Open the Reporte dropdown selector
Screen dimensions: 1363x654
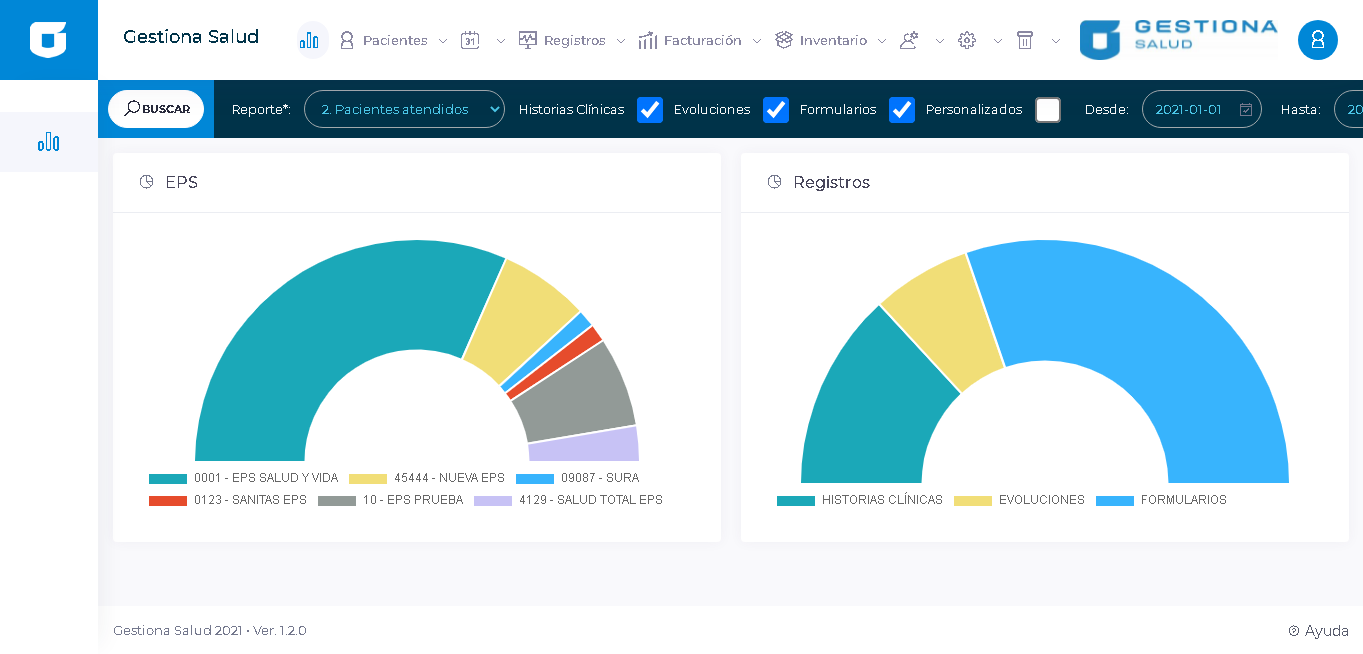[x=404, y=109]
